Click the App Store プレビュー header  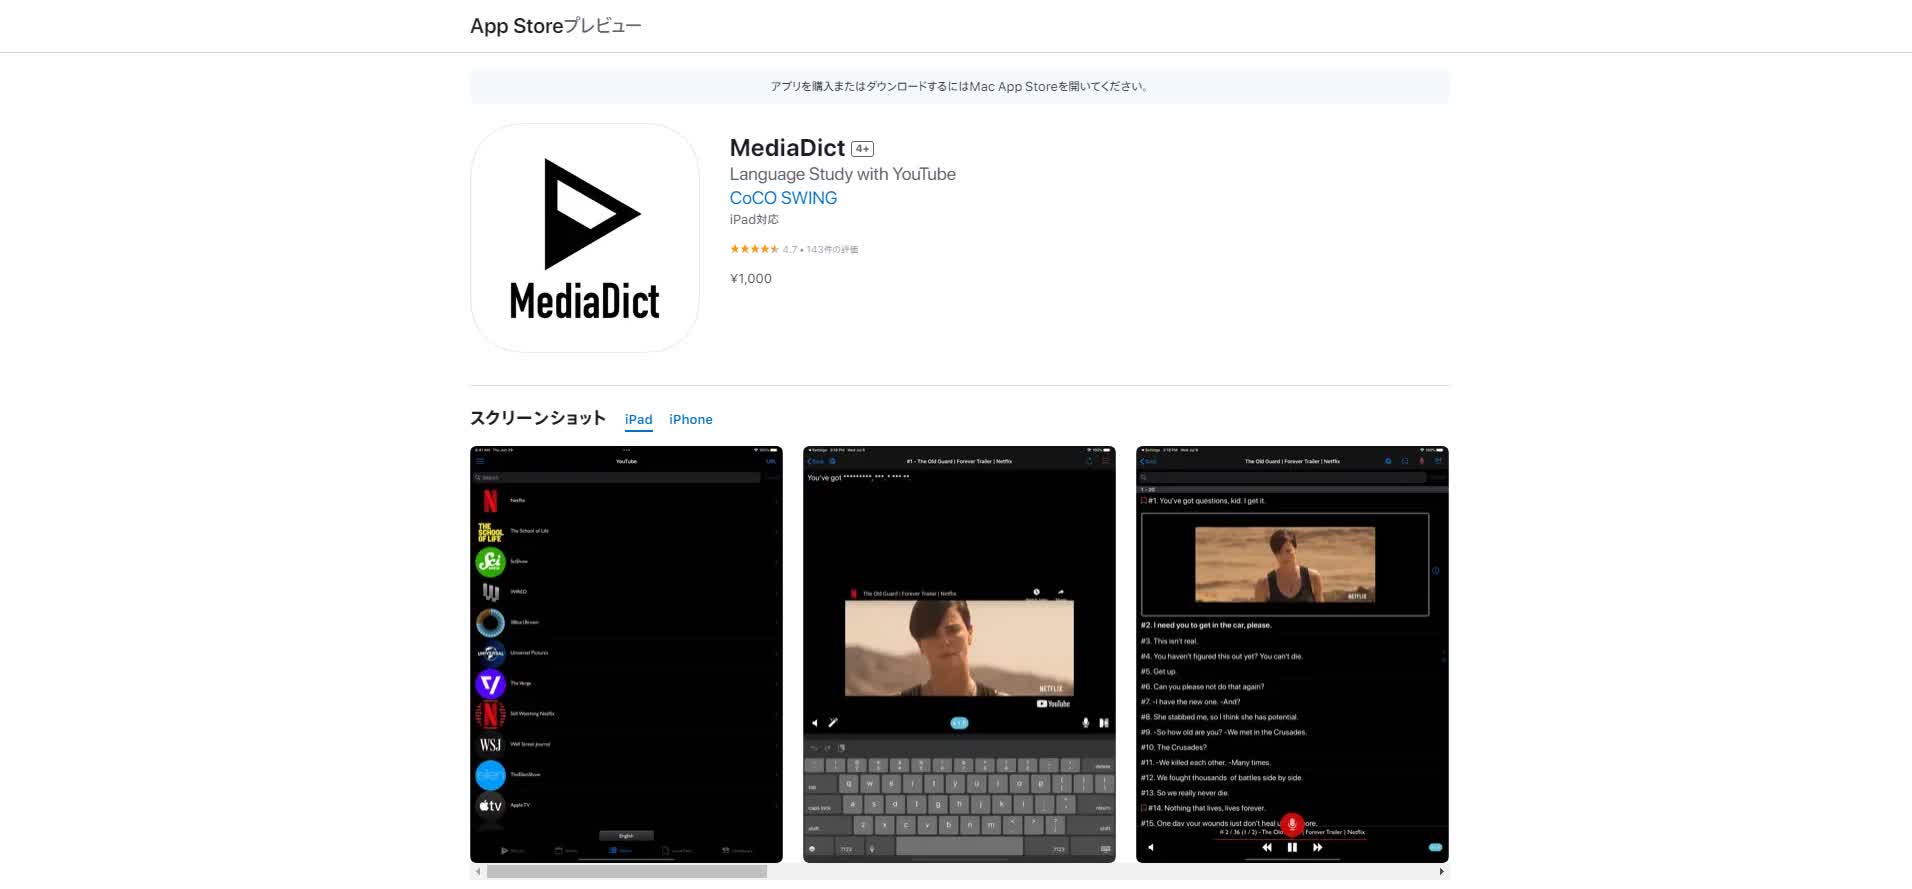click(x=556, y=26)
